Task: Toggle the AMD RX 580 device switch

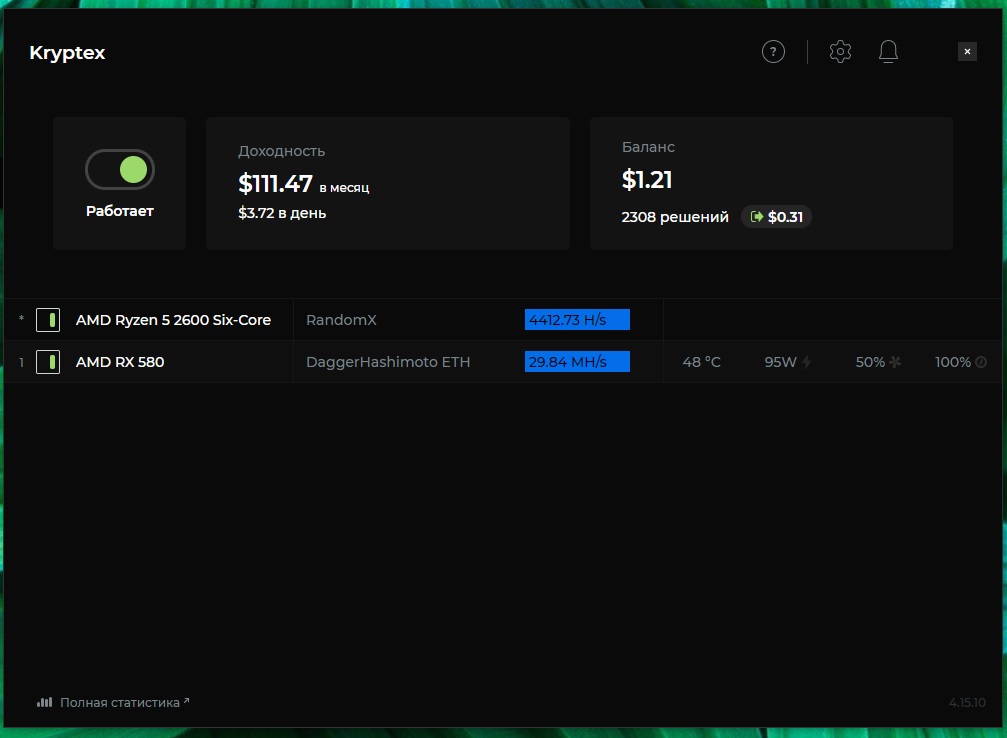Action: click(x=48, y=362)
